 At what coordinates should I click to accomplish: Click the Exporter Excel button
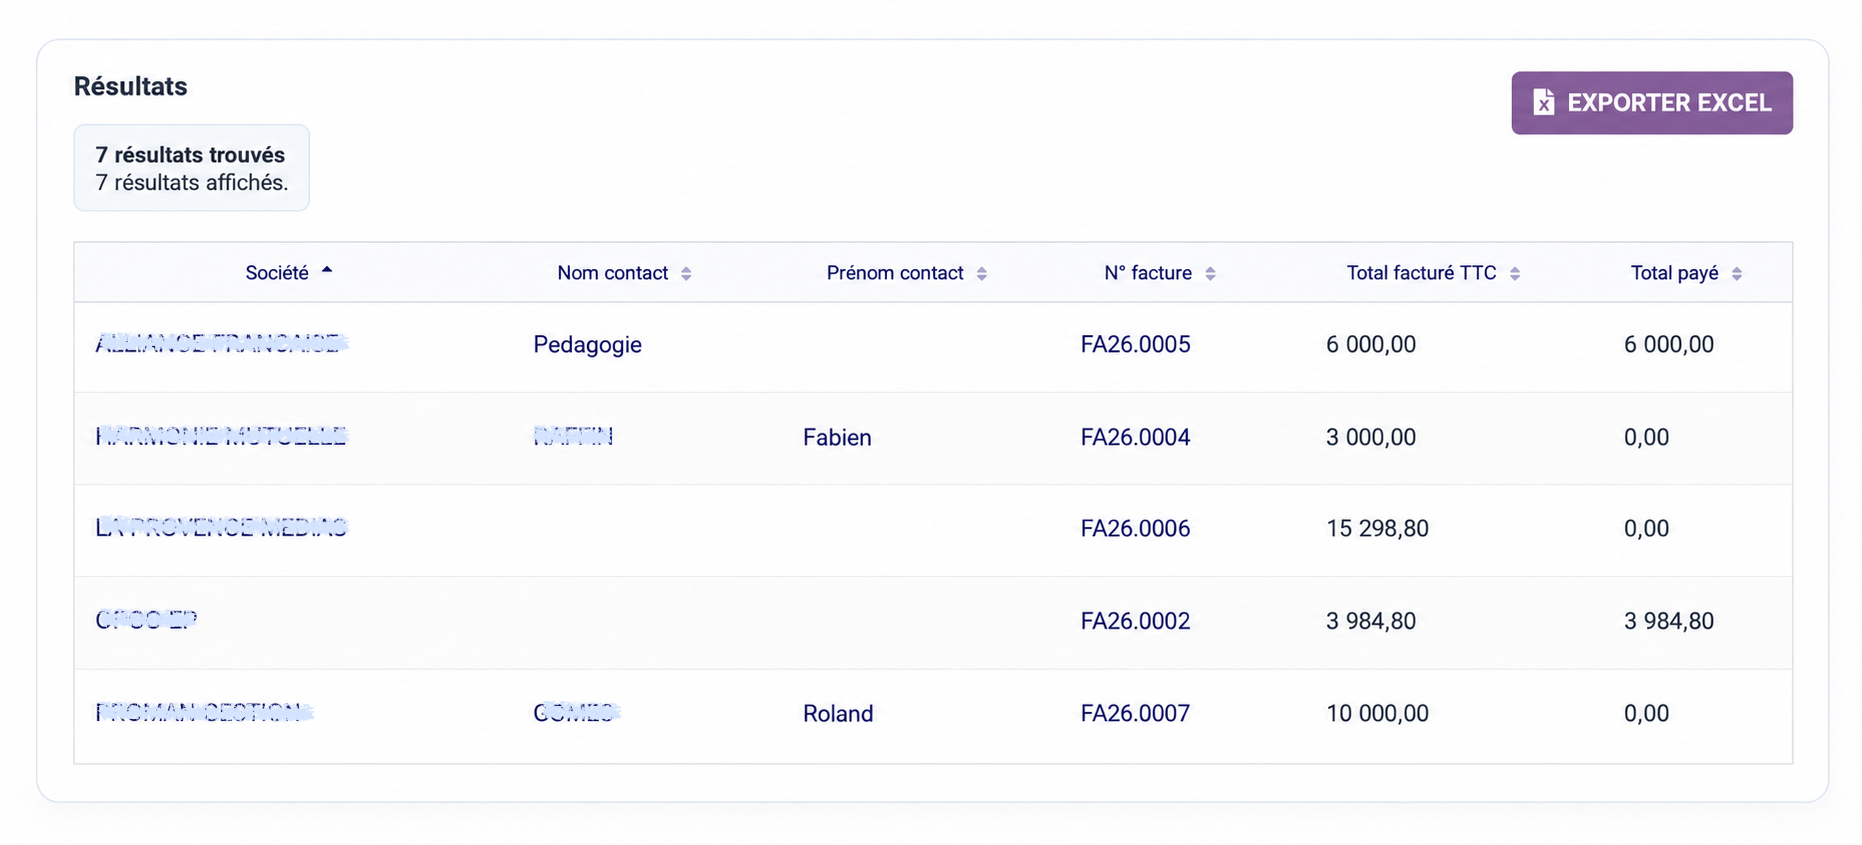click(1651, 103)
